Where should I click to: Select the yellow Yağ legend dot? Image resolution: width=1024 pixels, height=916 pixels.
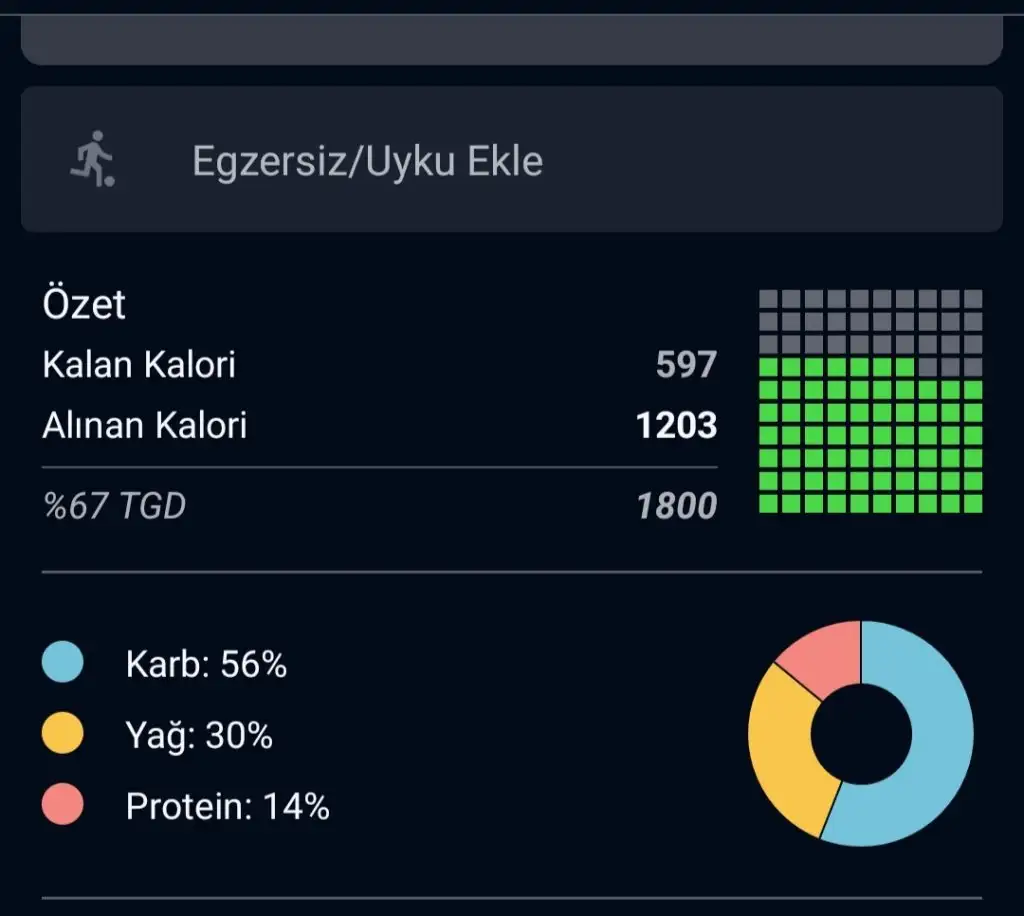[63, 733]
